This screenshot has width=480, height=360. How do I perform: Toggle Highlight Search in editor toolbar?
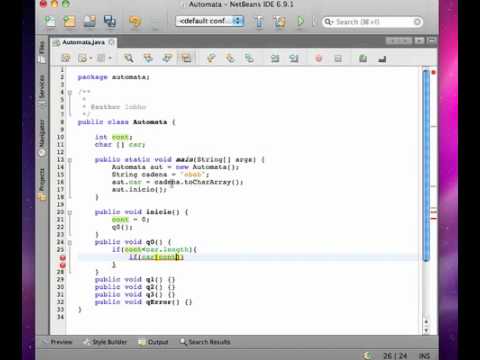coord(186,59)
